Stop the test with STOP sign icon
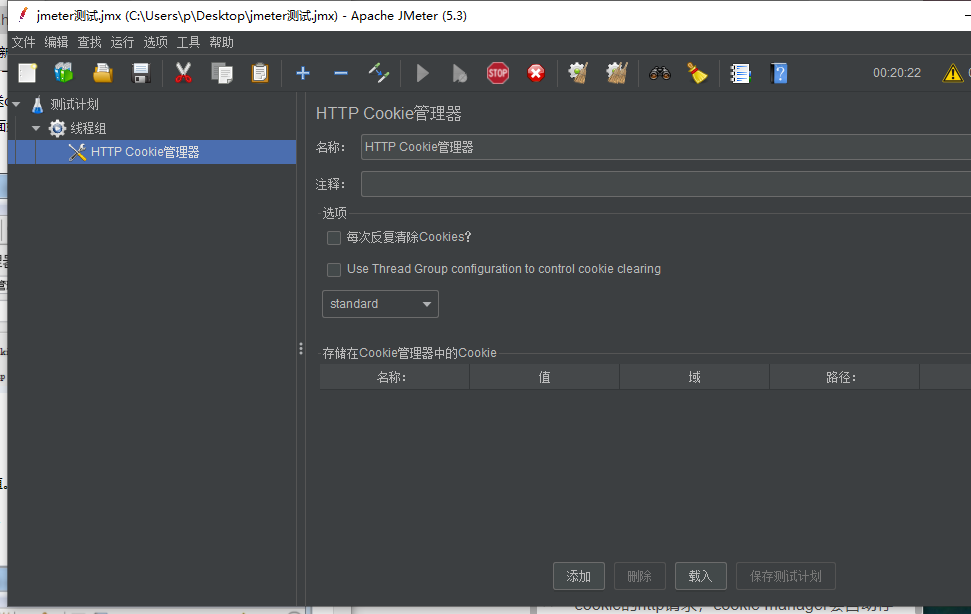This screenshot has height=614, width=971. 498,73
